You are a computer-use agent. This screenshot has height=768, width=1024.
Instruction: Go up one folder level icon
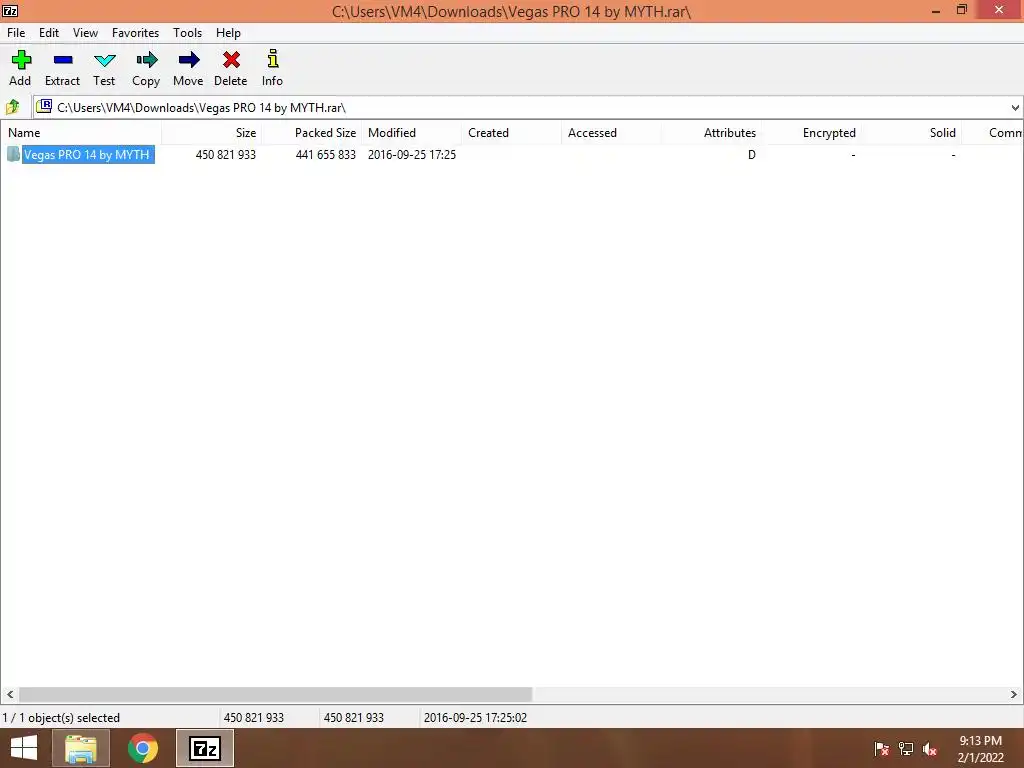tap(12, 106)
